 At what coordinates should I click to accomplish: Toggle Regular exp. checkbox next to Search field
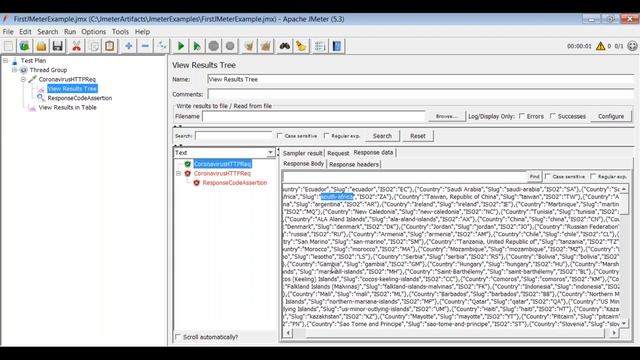326,136
